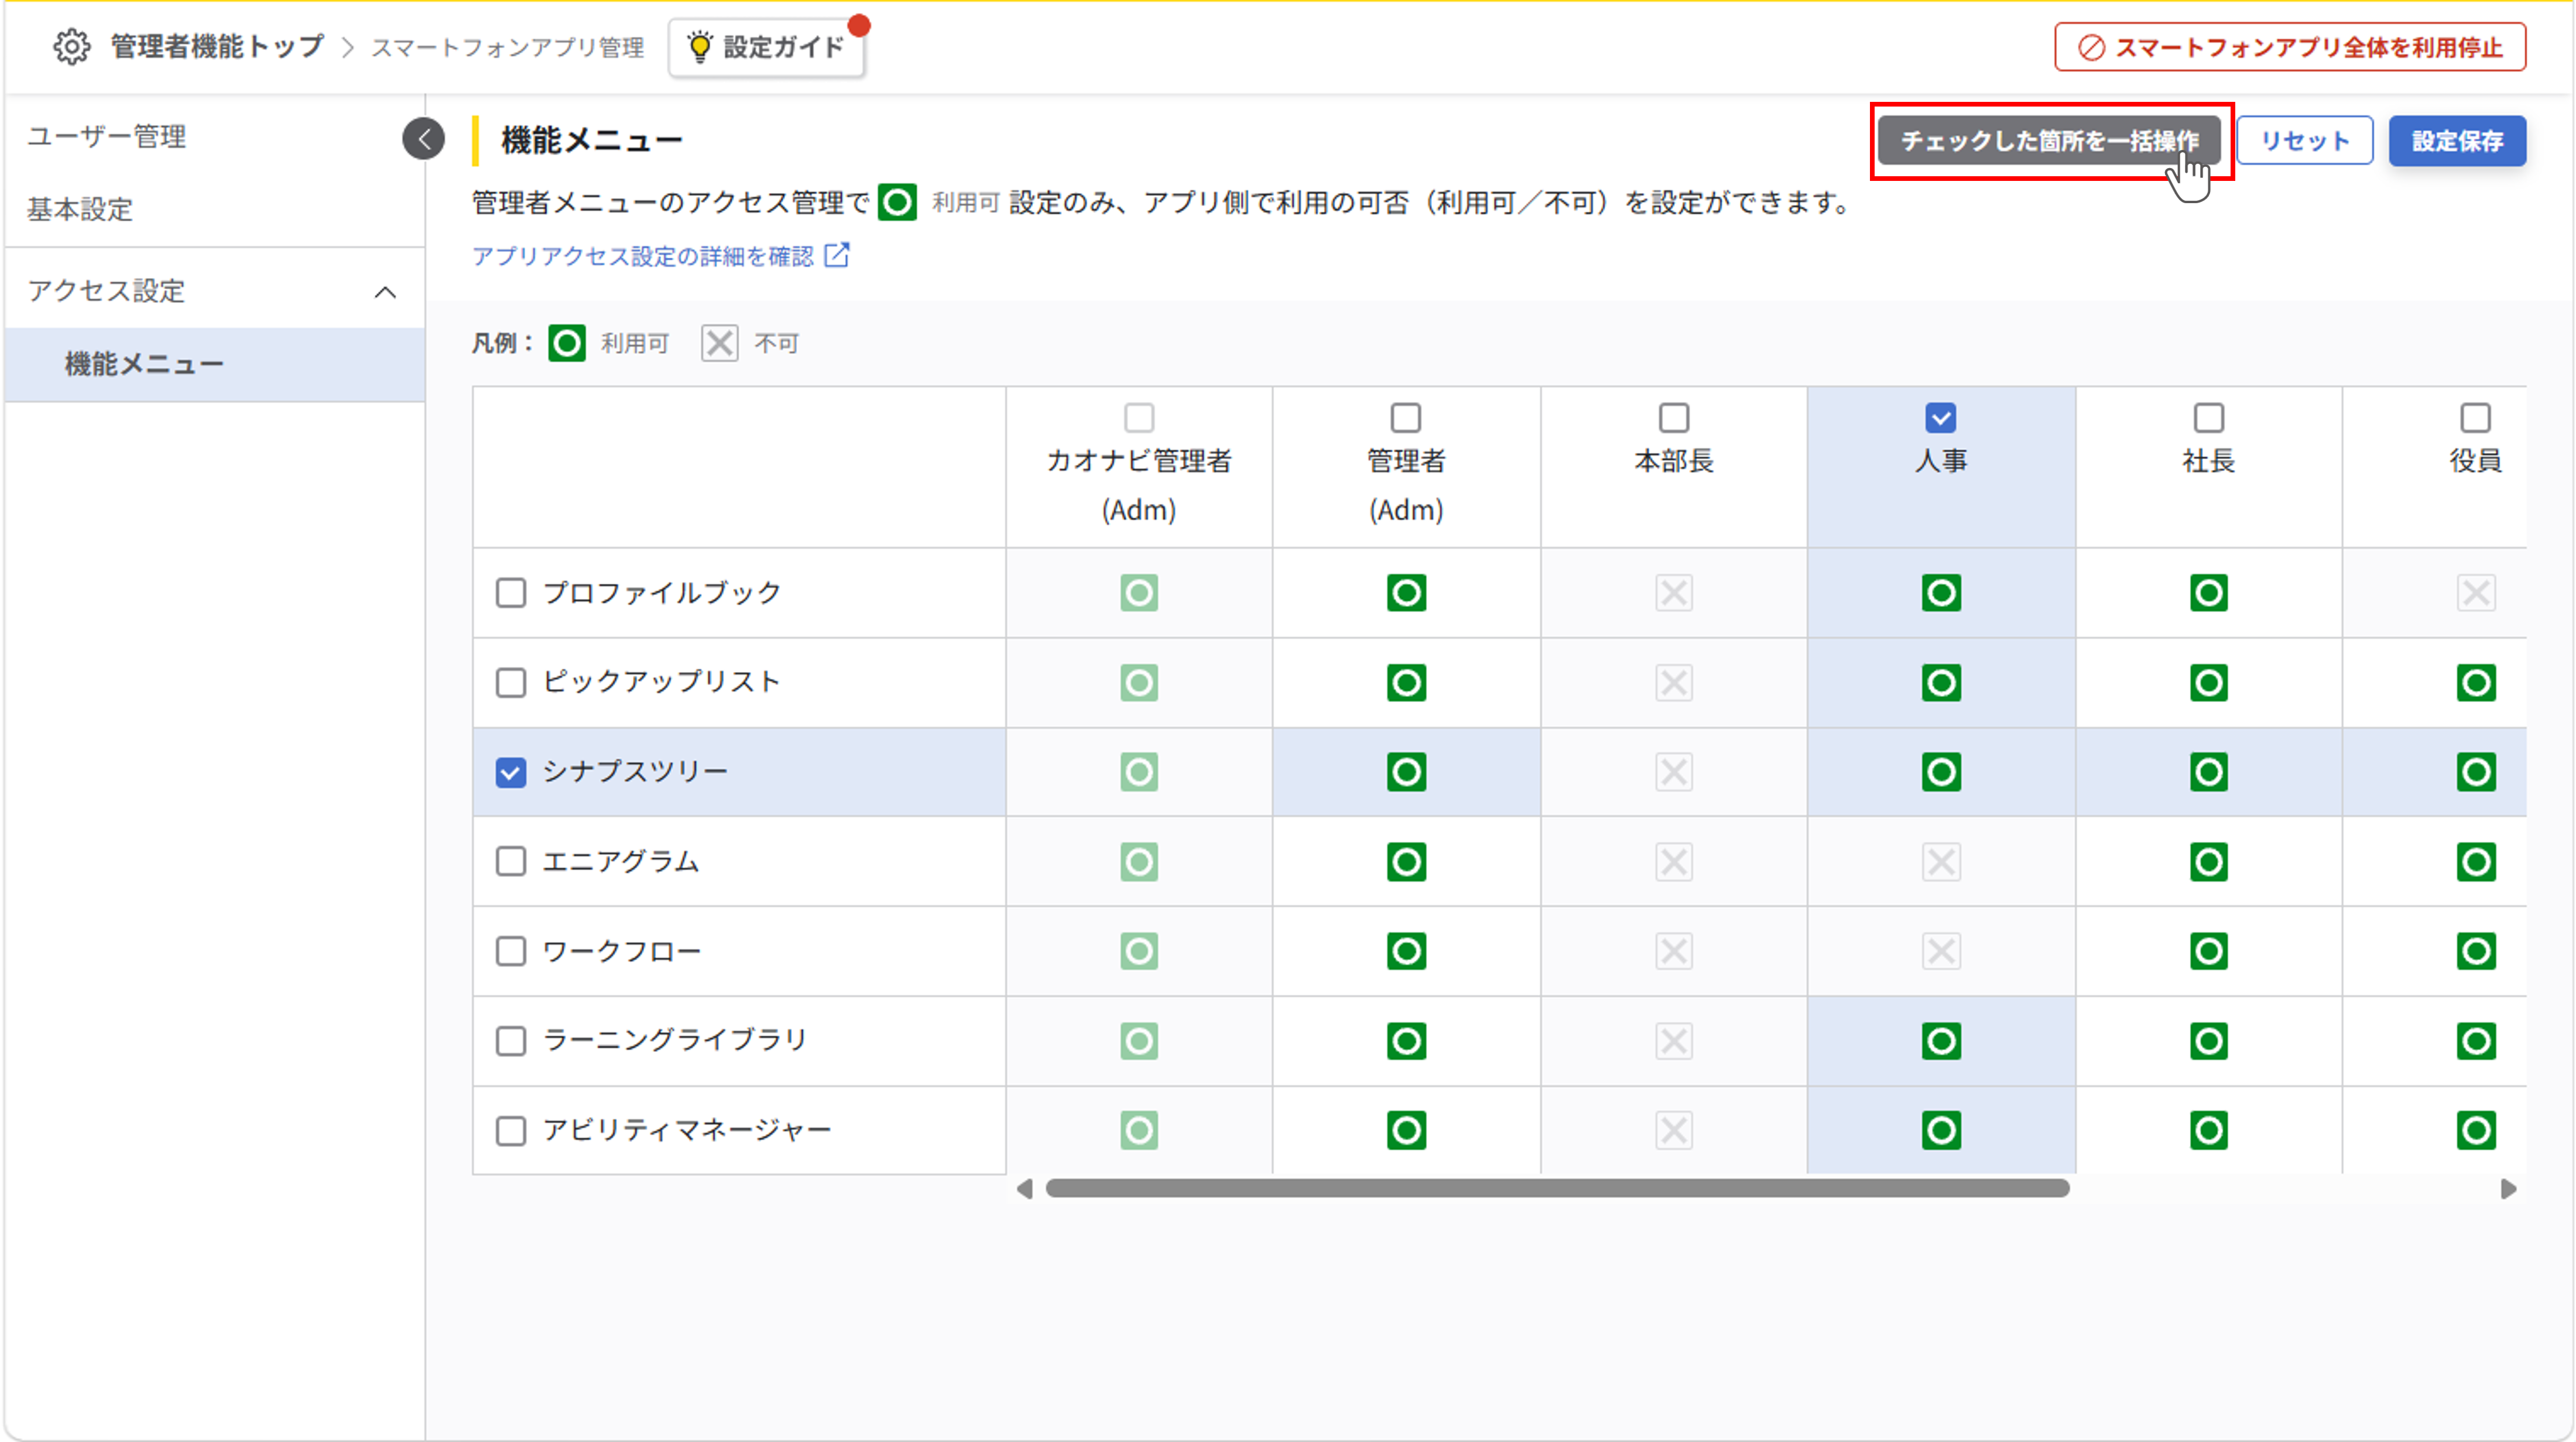
Task: Uncheck the 人事 column checkbox
Action: point(1941,417)
